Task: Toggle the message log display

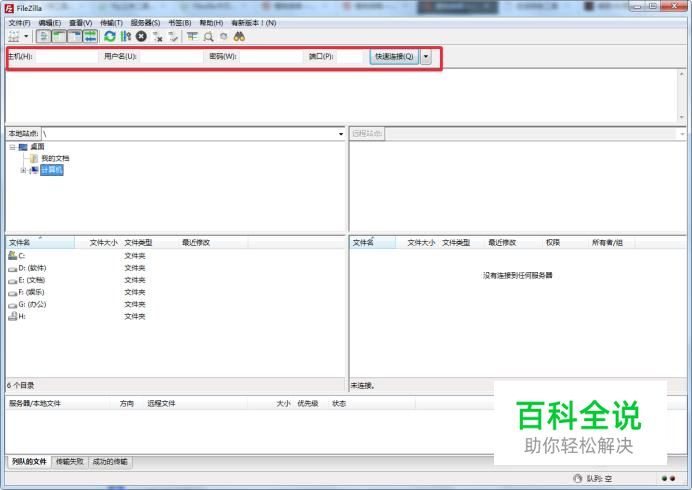Action: point(43,36)
